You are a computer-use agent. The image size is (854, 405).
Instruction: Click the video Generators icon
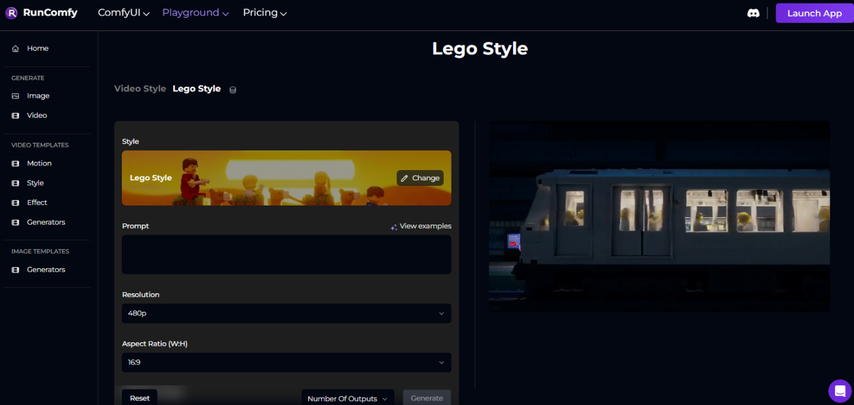tap(15, 222)
